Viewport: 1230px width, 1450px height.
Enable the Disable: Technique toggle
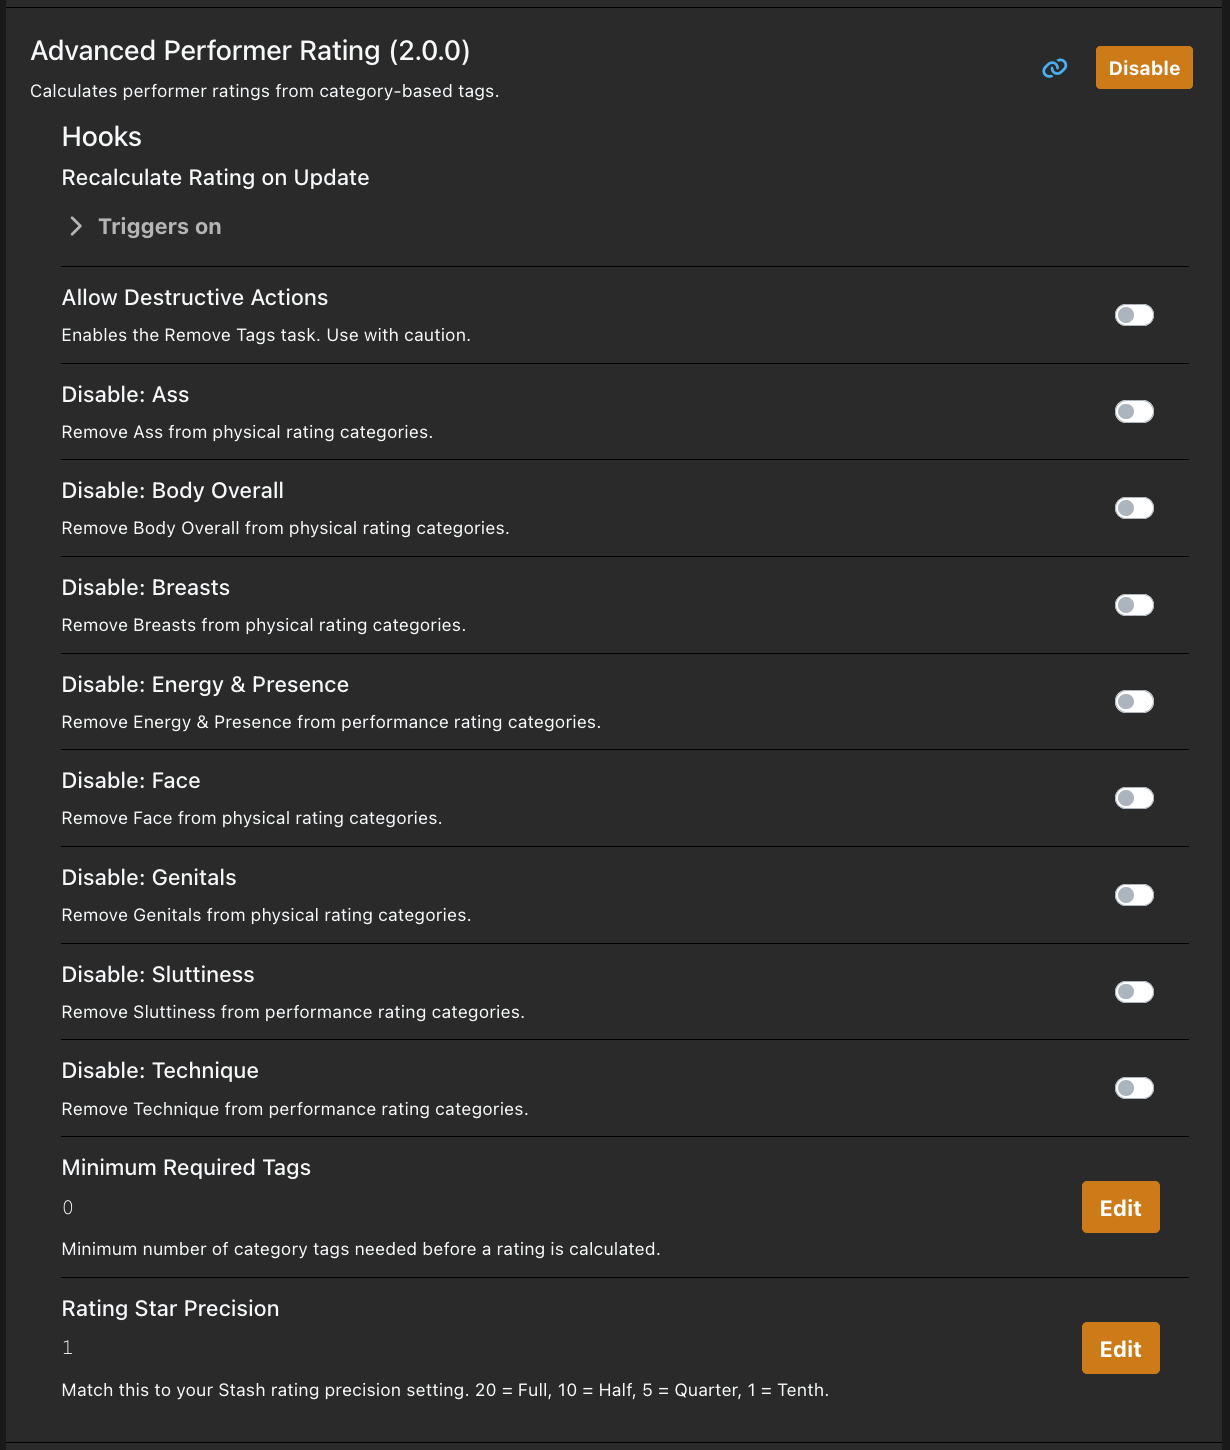coord(1134,1088)
